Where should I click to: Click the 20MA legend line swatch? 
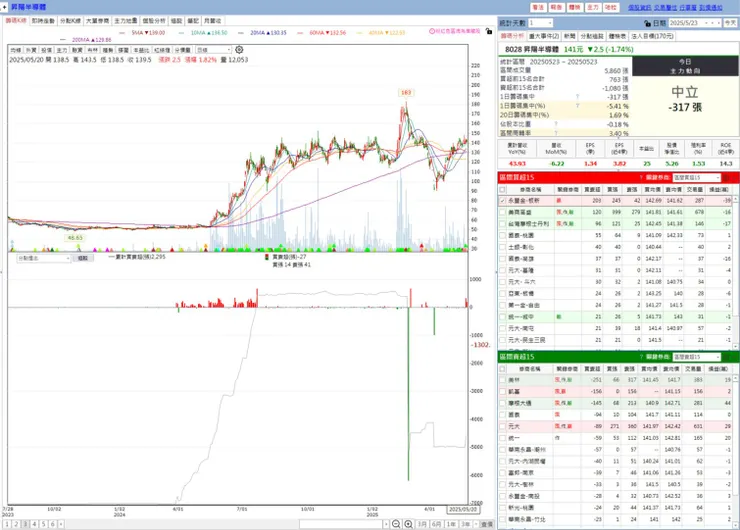[x=241, y=33]
